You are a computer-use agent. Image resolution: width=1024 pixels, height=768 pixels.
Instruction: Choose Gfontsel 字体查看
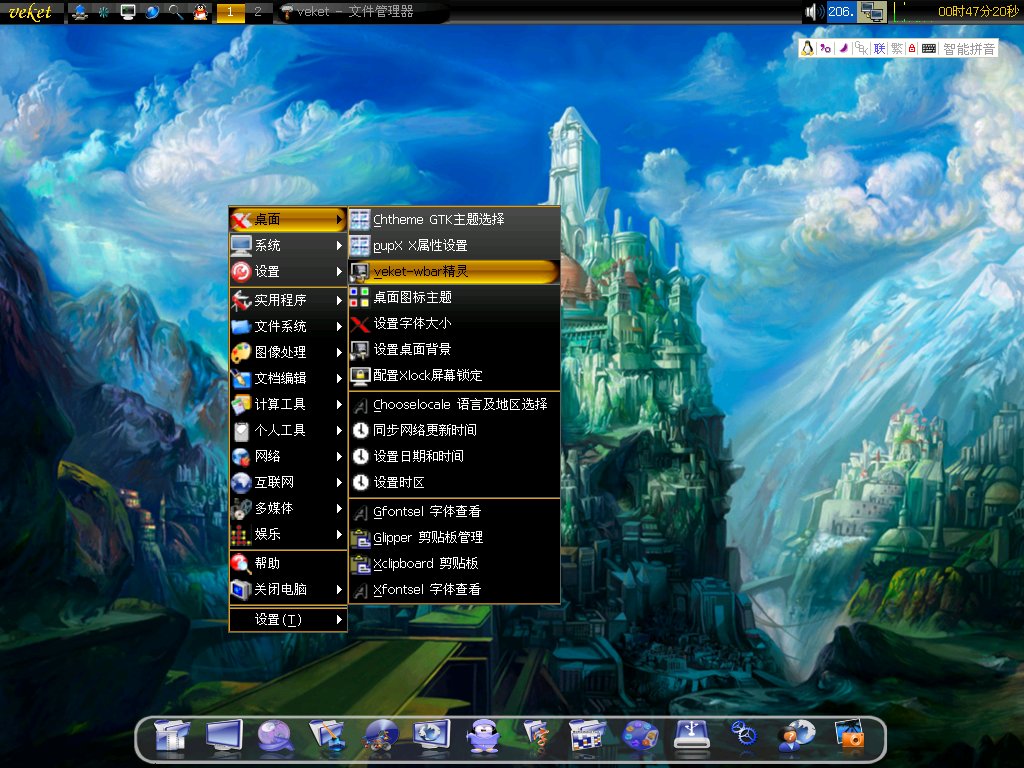coord(455,512)
